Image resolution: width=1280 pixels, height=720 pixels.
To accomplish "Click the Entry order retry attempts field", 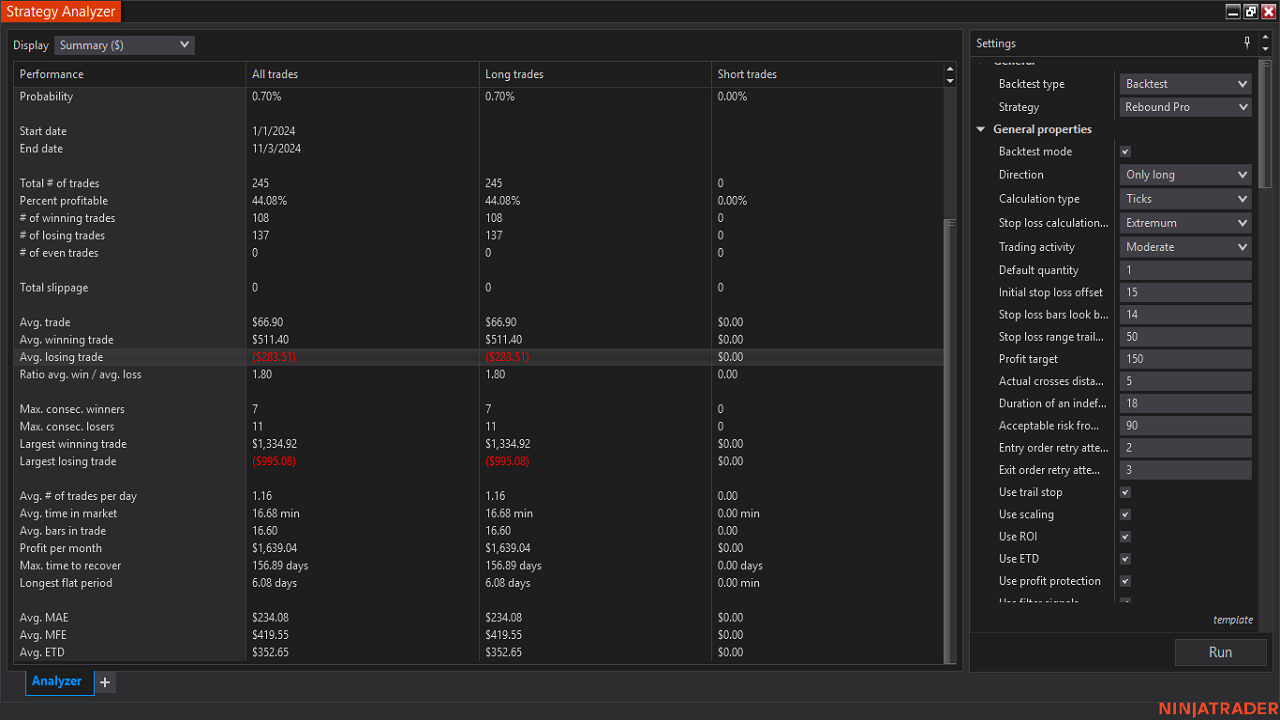I will coord(1186,448).
